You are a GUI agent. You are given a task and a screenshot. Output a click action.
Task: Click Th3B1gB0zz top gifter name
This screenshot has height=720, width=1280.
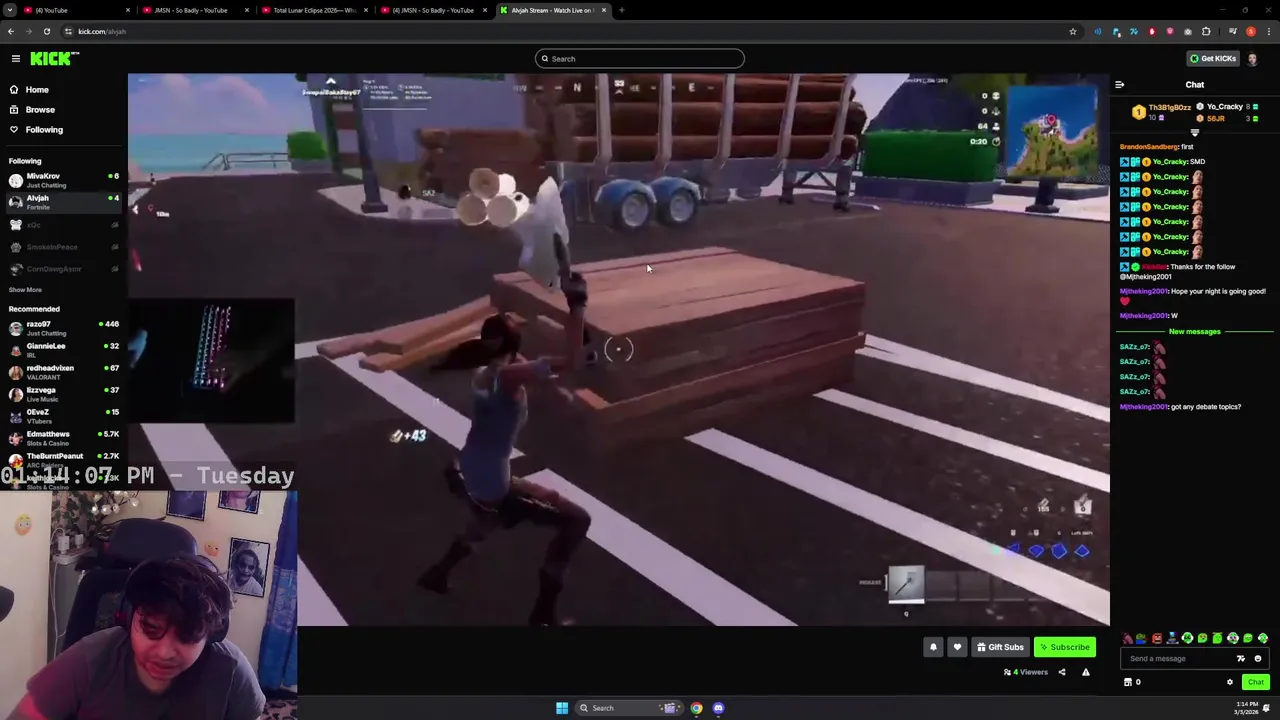pos(1169,108)
